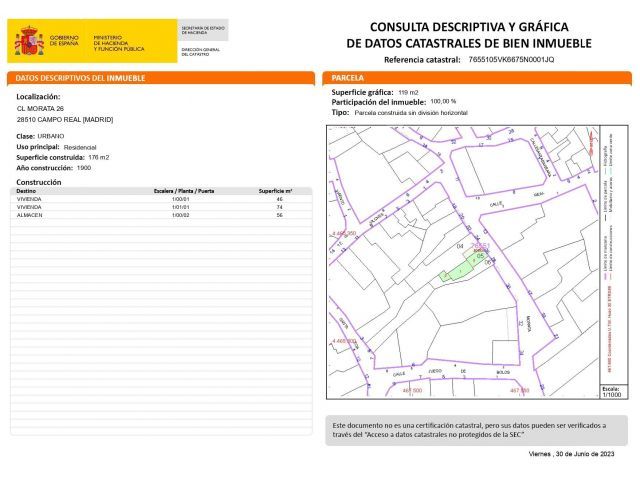Viewport: 640px width, 480px height.
Task: Click surface value 74 in the table
Action: pos(280,207)
